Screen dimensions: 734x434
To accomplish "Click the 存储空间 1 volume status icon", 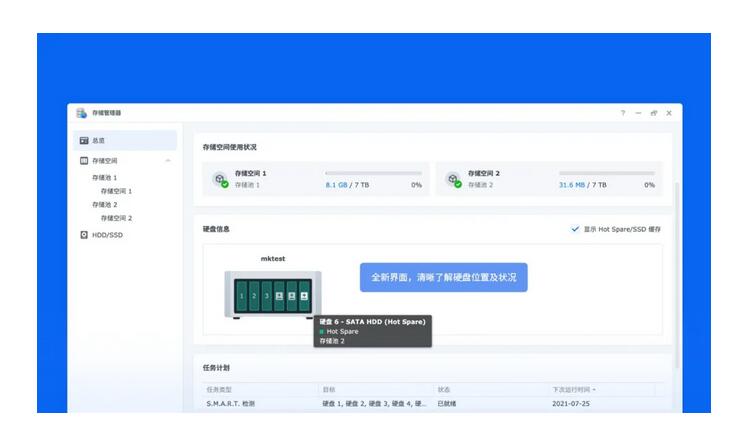I will click(218, 179).
